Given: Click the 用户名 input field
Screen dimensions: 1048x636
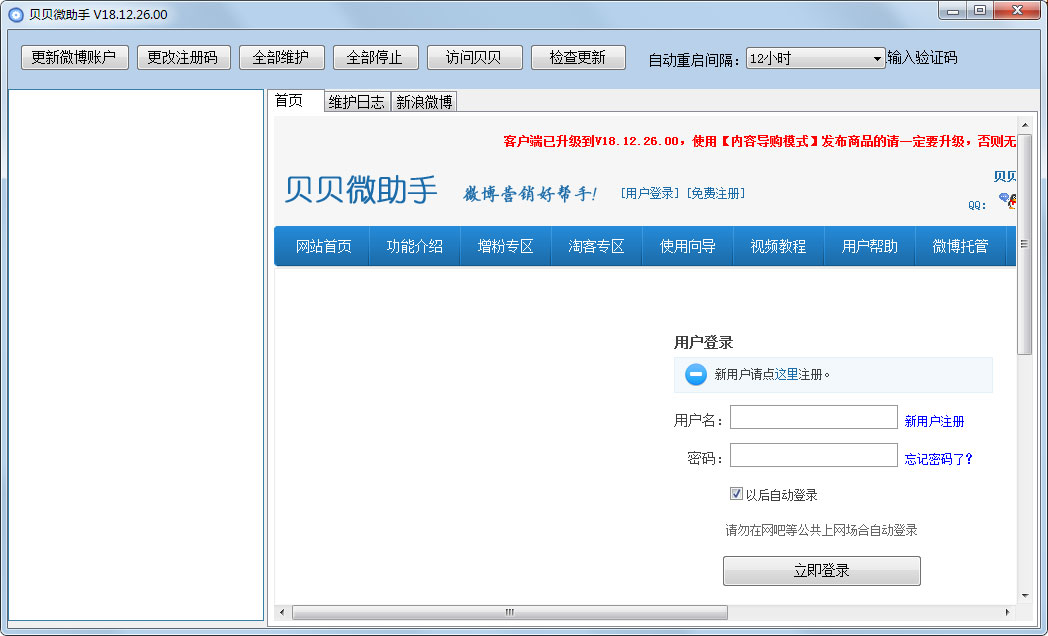Looking at the screenshot, I should [813, 417].
